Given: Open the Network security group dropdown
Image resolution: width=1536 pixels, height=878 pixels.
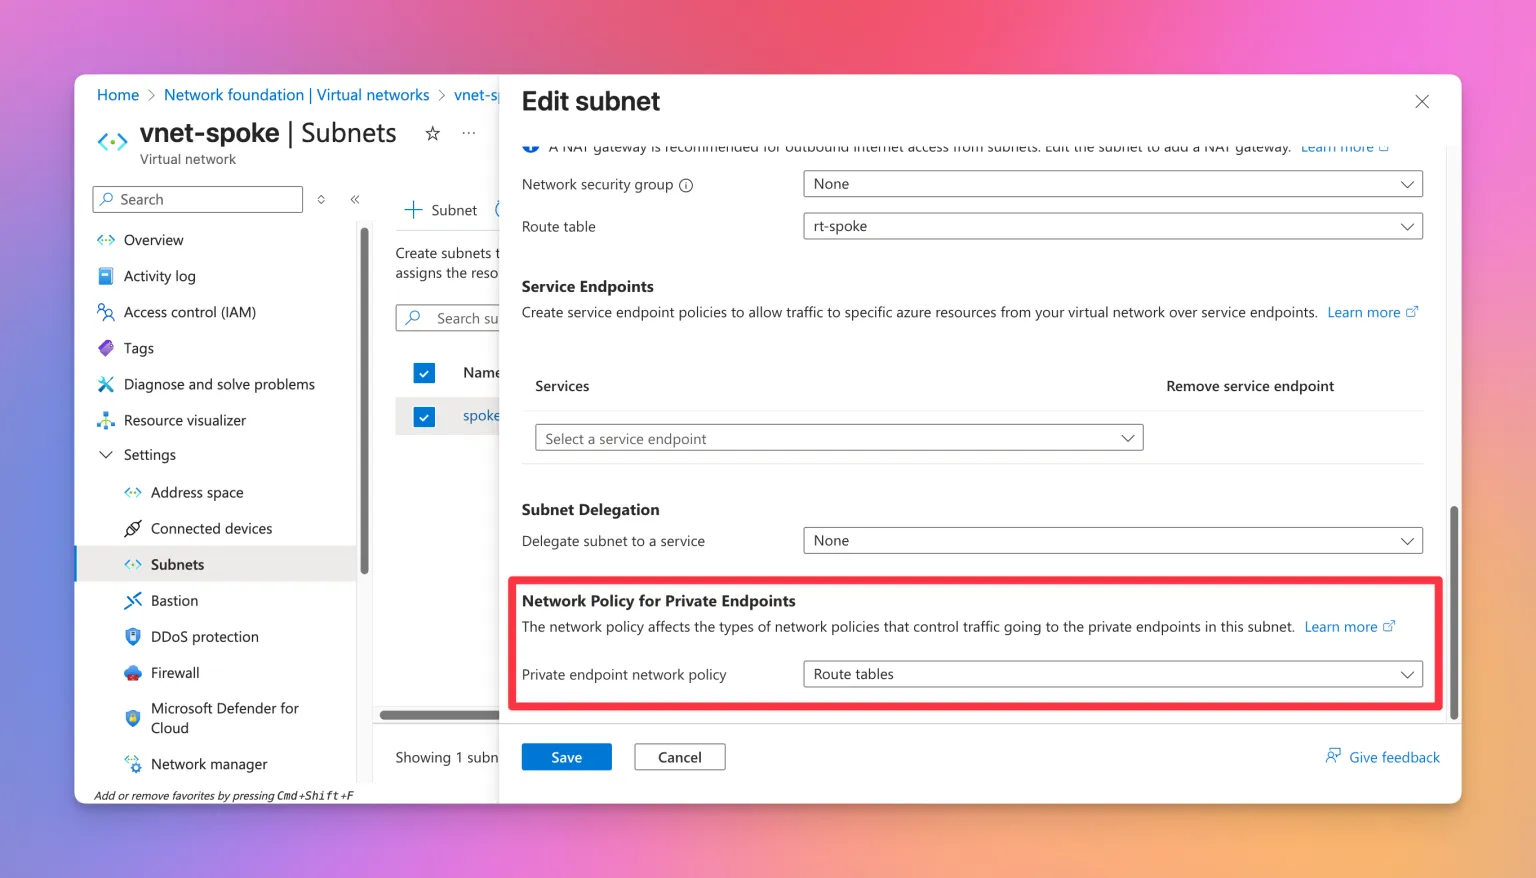Looking at the screenshot, I should [x=1112, y=184].
